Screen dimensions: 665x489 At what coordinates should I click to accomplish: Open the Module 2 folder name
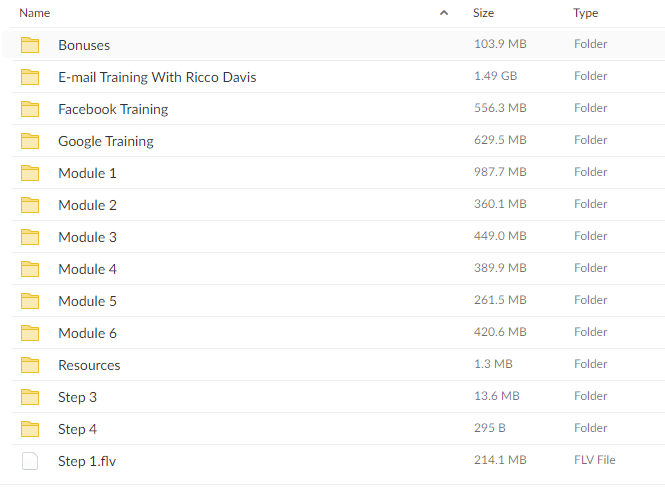87,205
